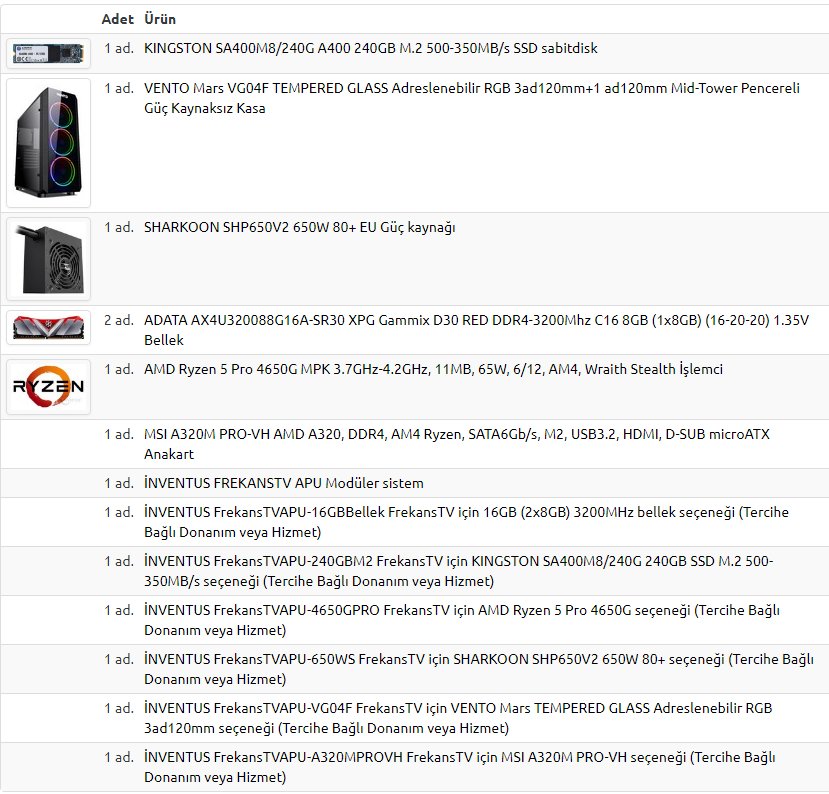Click the ADATA AX4U320088G16A-SR30 XPG Gammix product name
This screenshot has width=829, height=794.
476,330
